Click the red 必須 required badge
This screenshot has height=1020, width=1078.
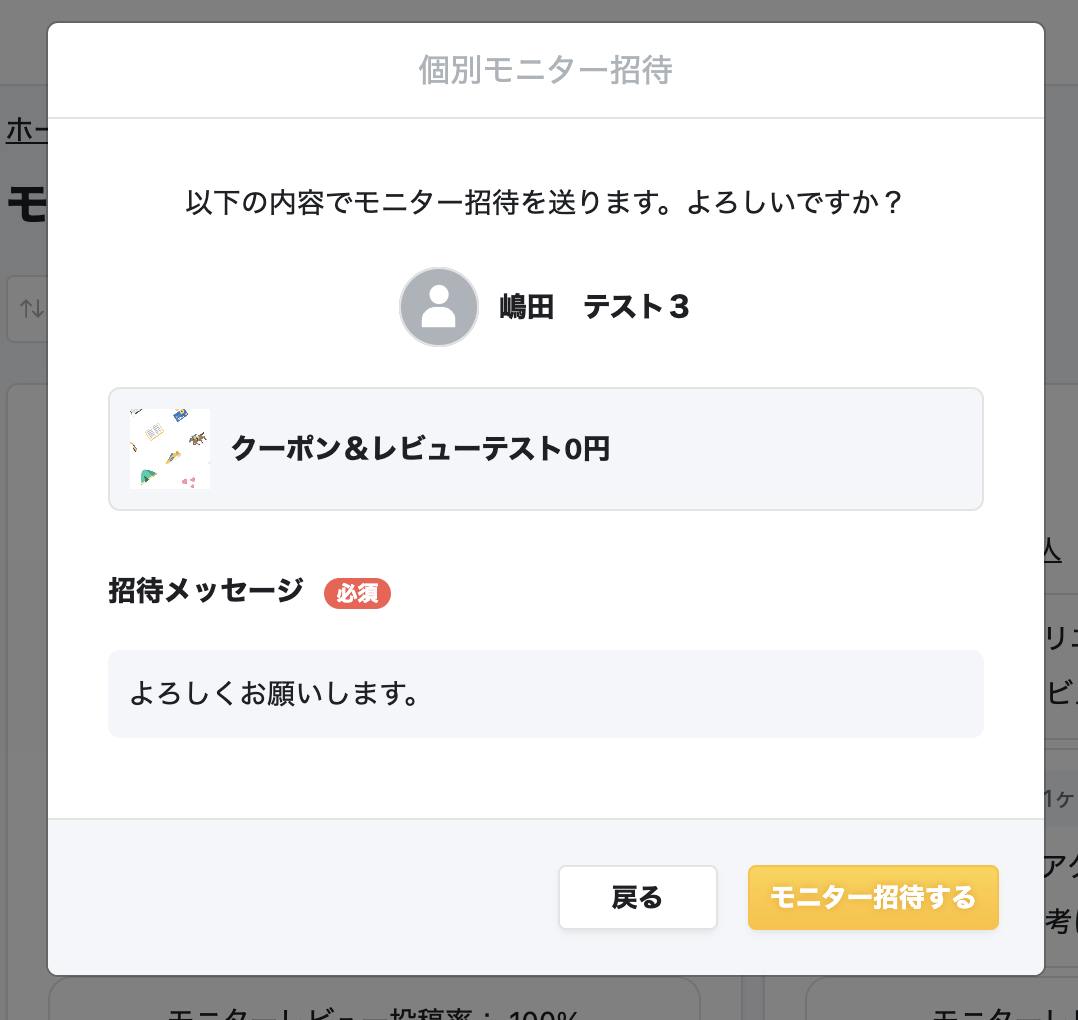click(x=357, y=593)
